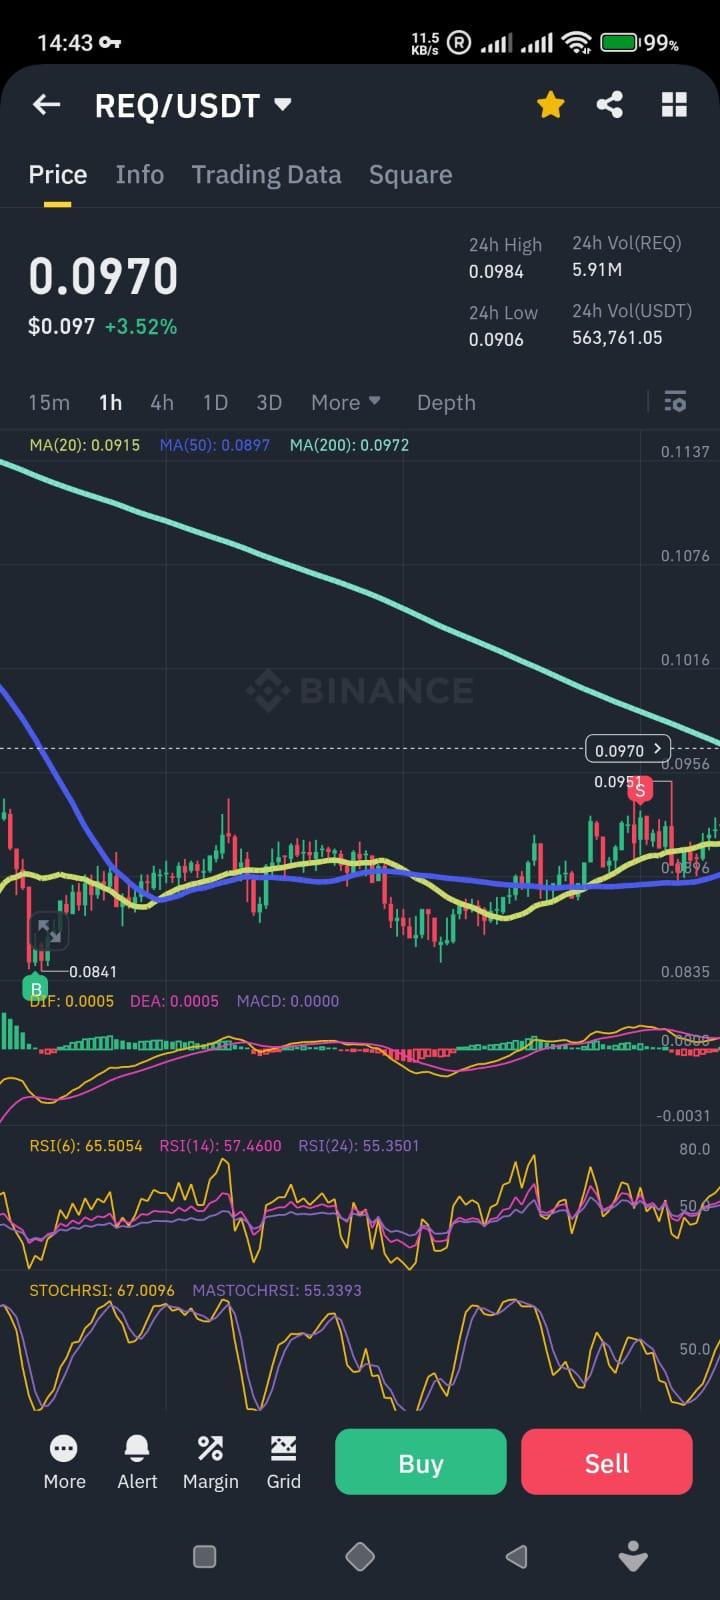Tap the green B buy marker on chart
Image resolution: width=720 pixels, height=1600 pixels.
pos(36,989)
